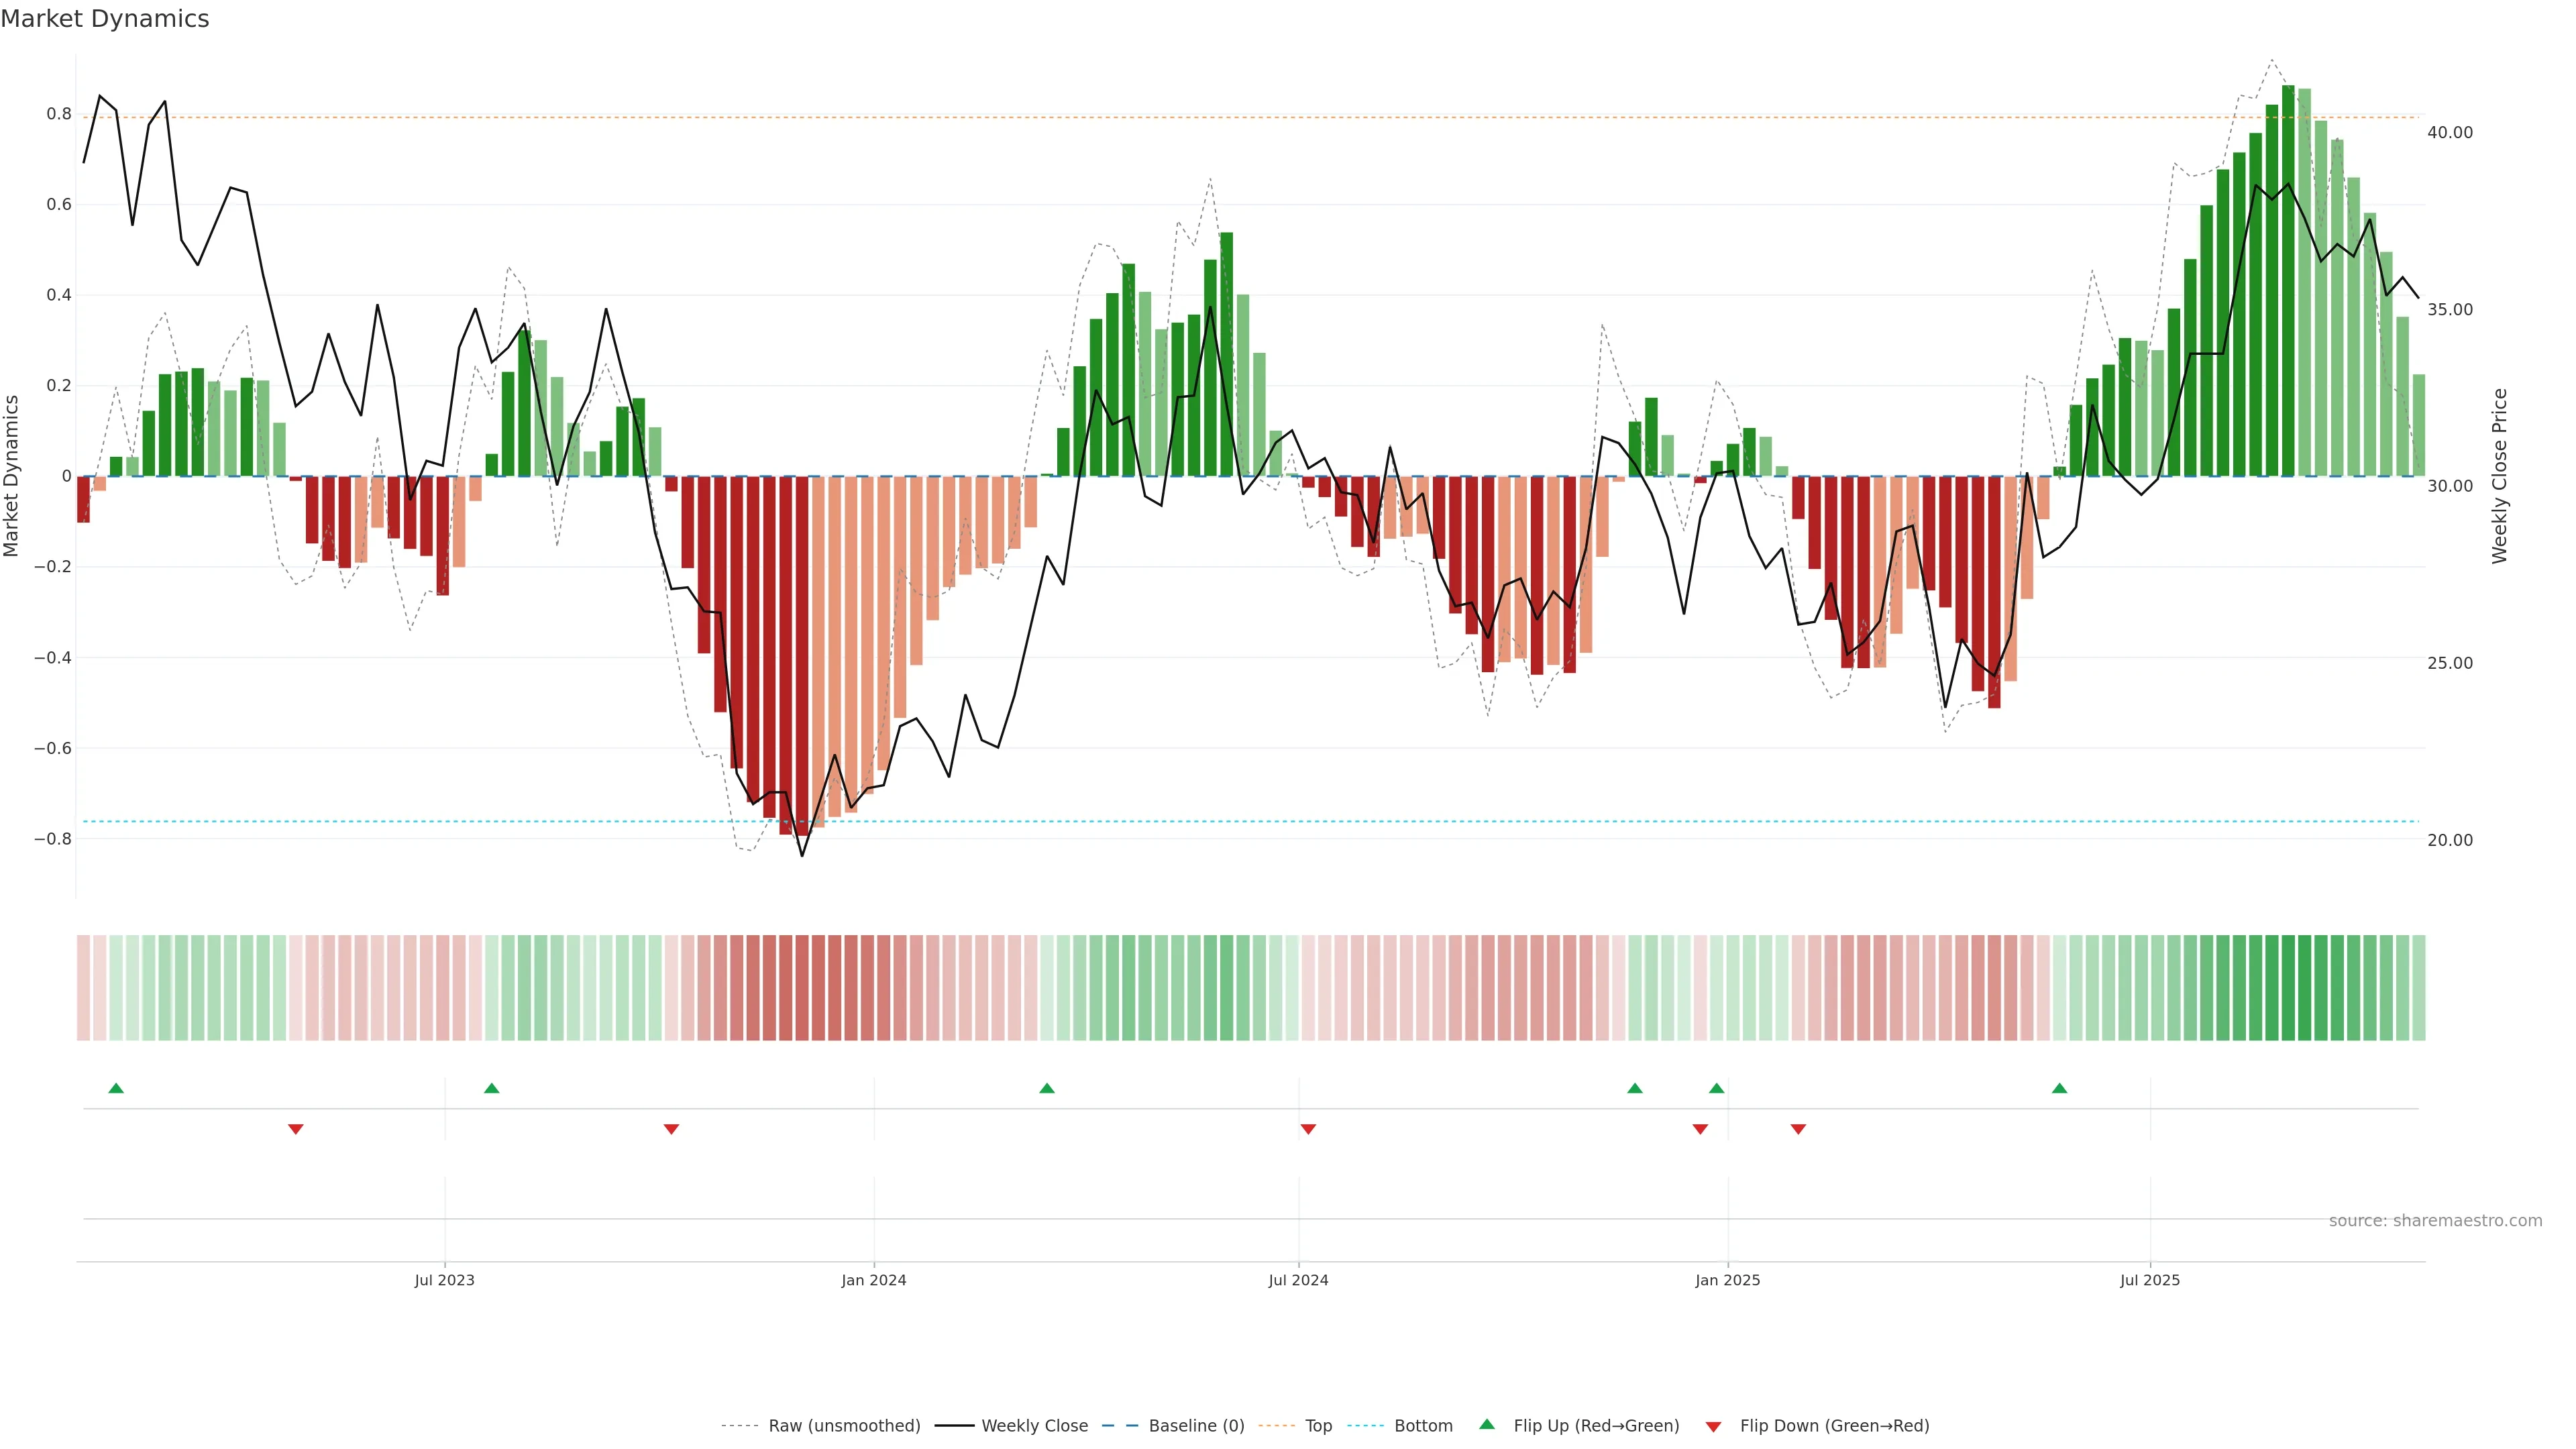The width and height of the screenshot is (2576, 1449).
Task: Click the 40.00 weekly close axis label
Action: [2450, 132]
